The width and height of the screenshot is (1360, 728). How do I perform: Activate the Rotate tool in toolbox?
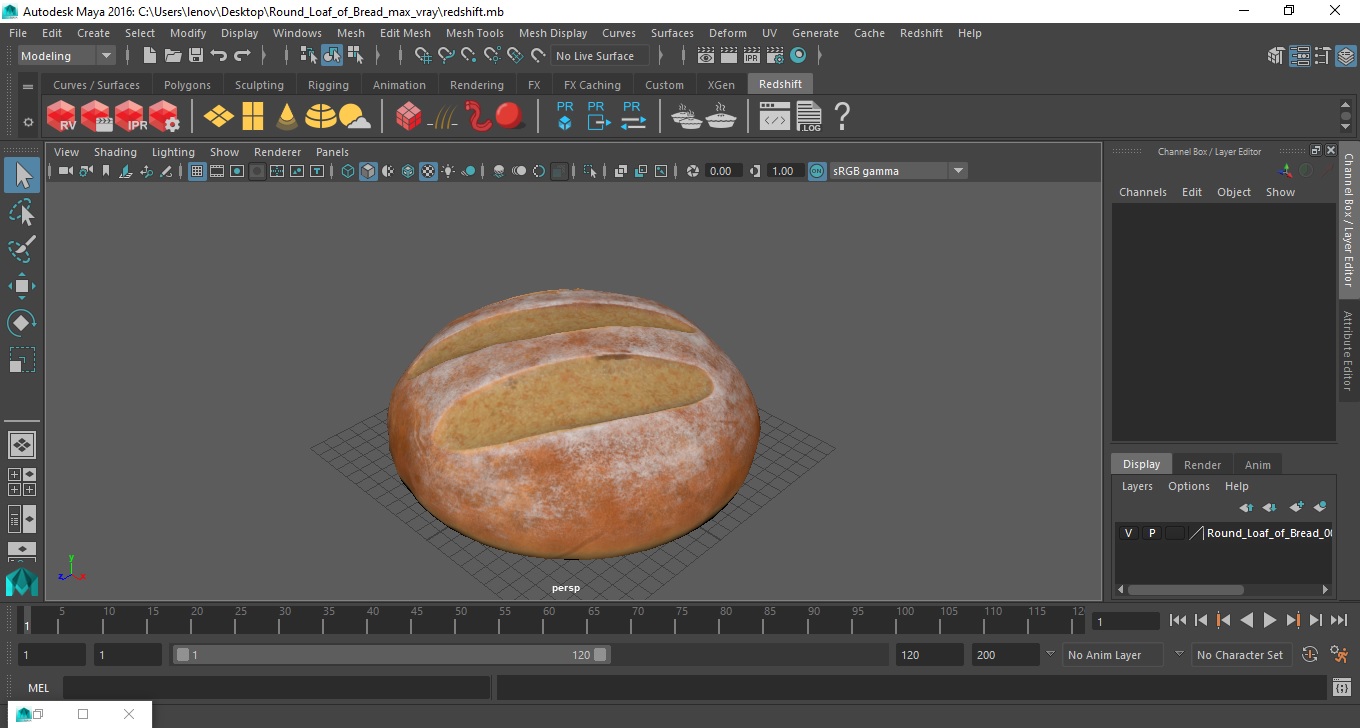(x=22, y=323)
